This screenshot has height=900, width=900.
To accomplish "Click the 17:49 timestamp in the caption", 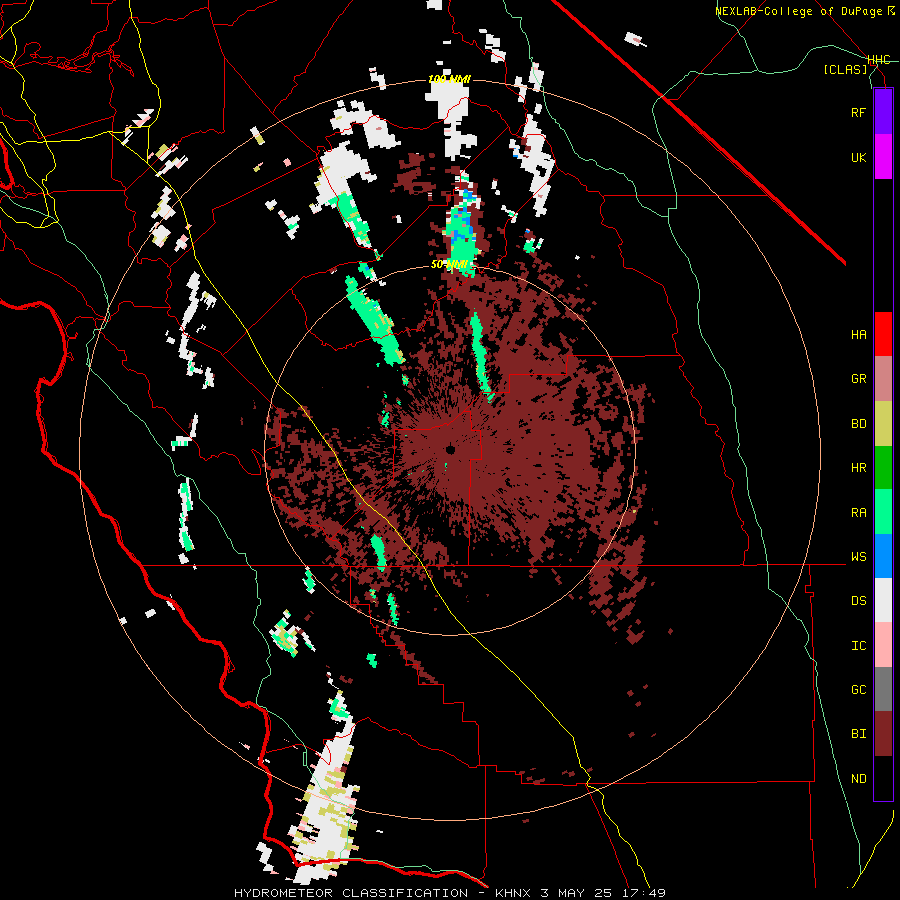I will tap(646, 893).
